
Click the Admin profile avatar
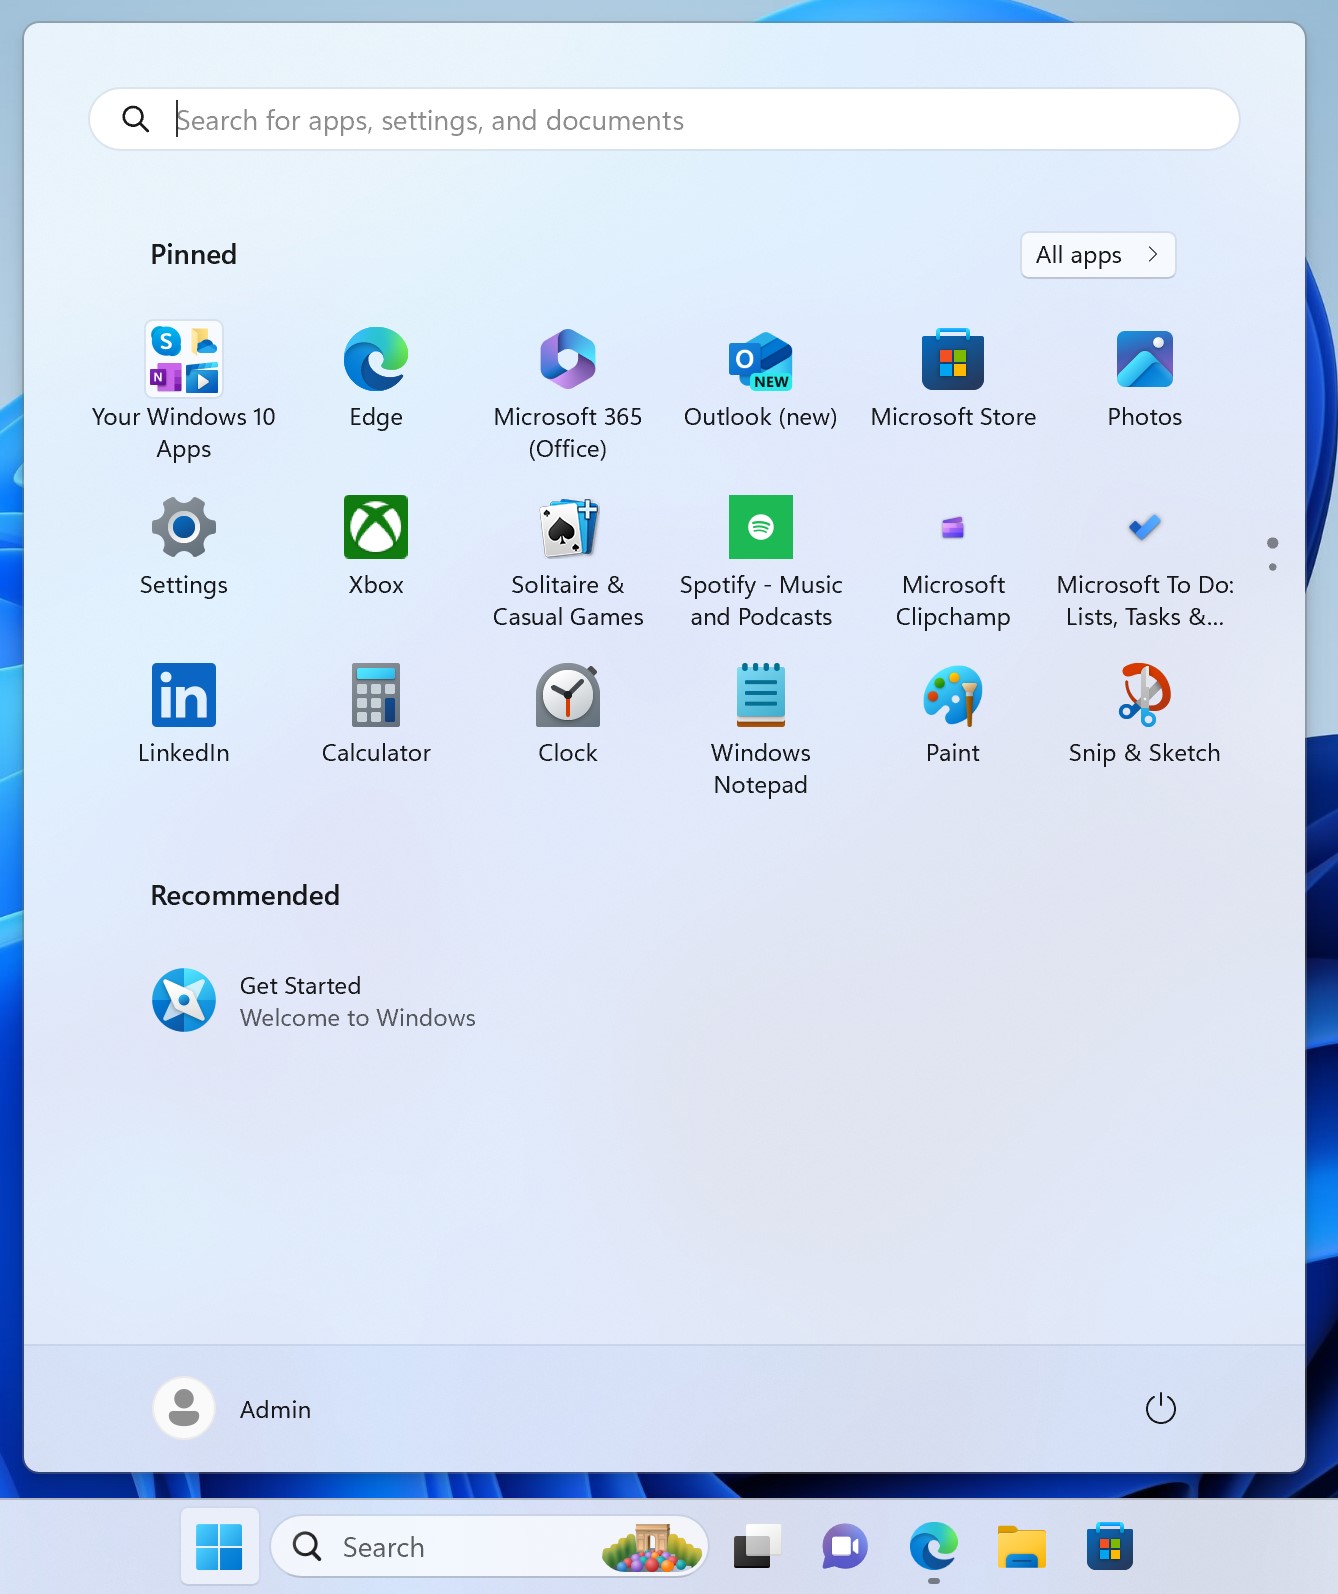pyautogui.click(x=184, y=1409)
